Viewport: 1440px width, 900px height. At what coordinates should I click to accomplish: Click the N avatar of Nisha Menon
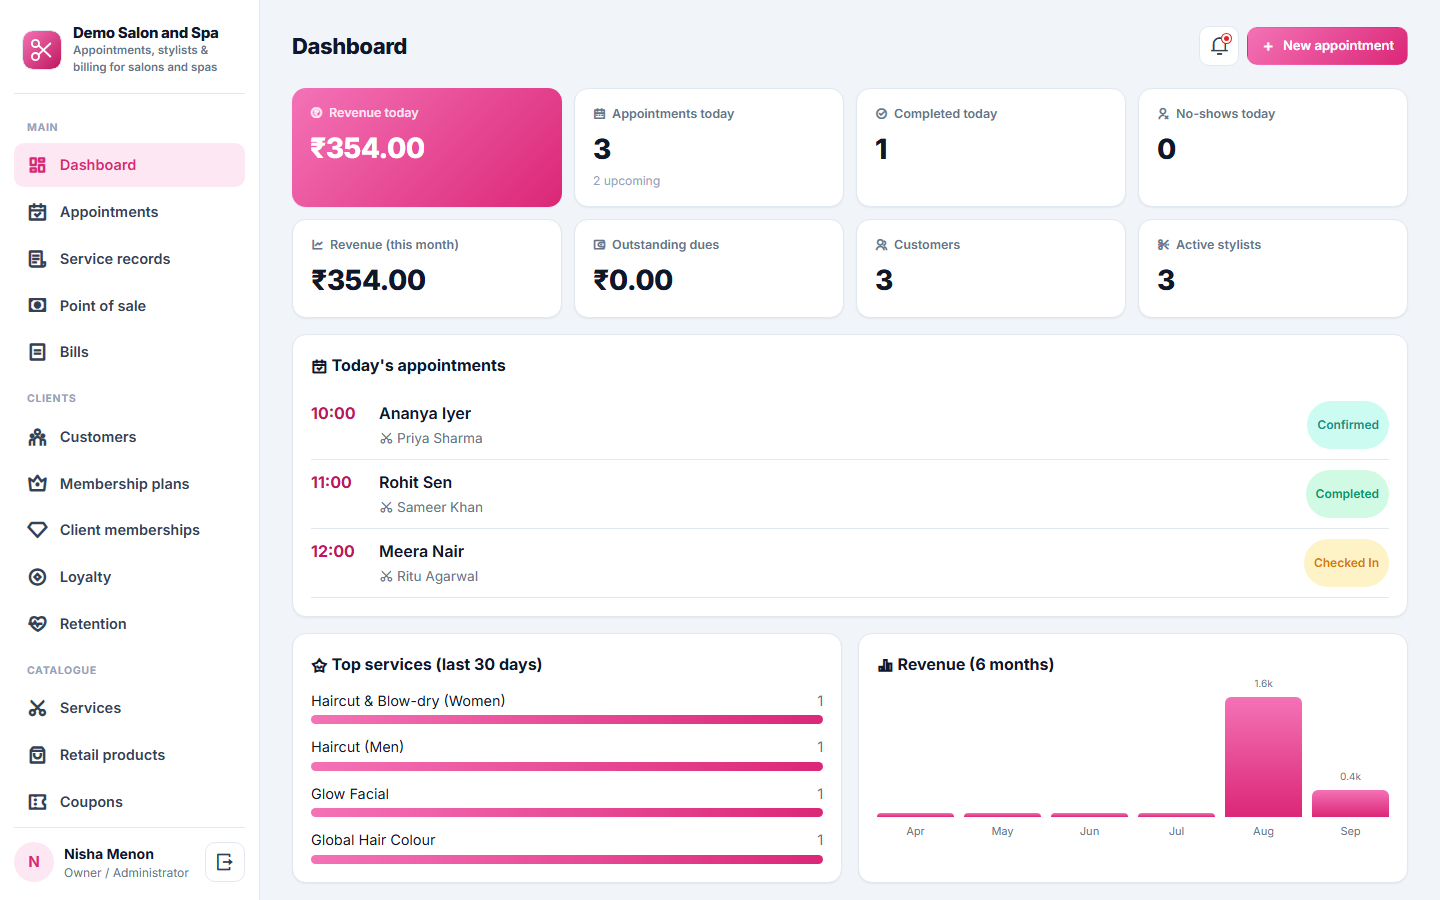tap(34, 862)
